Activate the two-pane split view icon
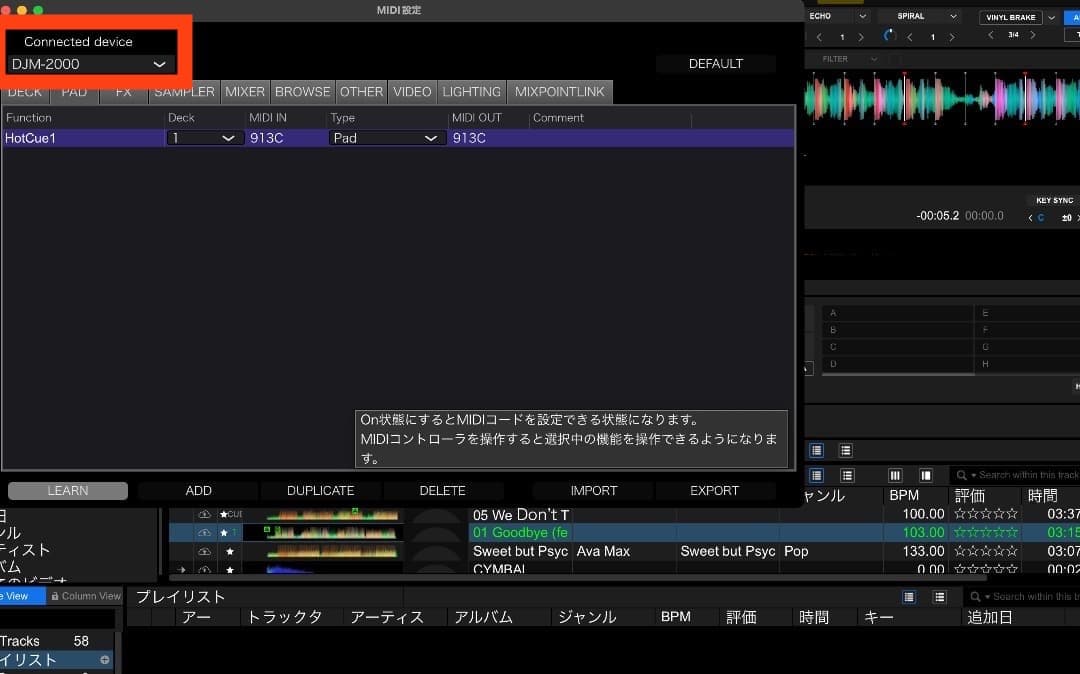 point(925,475)
